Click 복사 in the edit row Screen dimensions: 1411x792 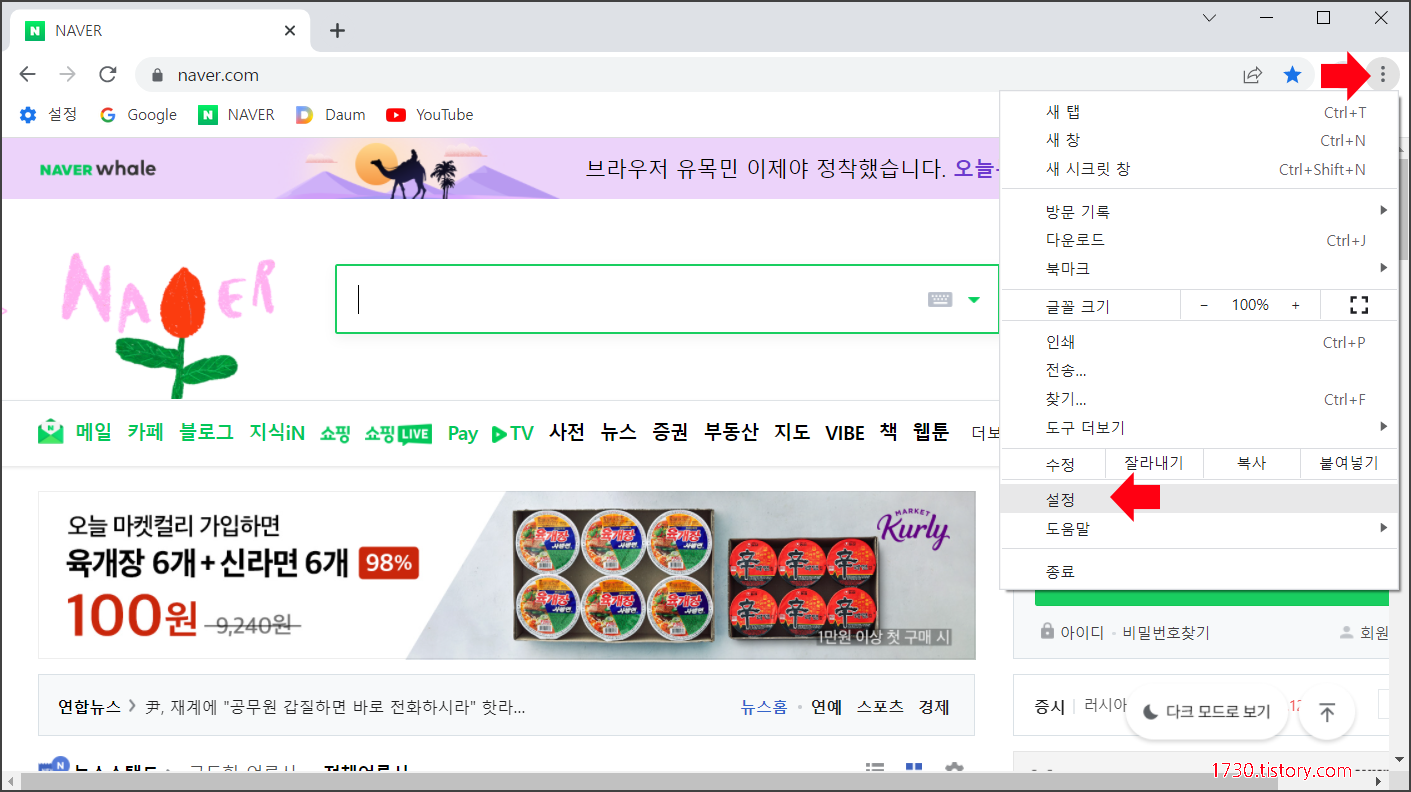1252,463
